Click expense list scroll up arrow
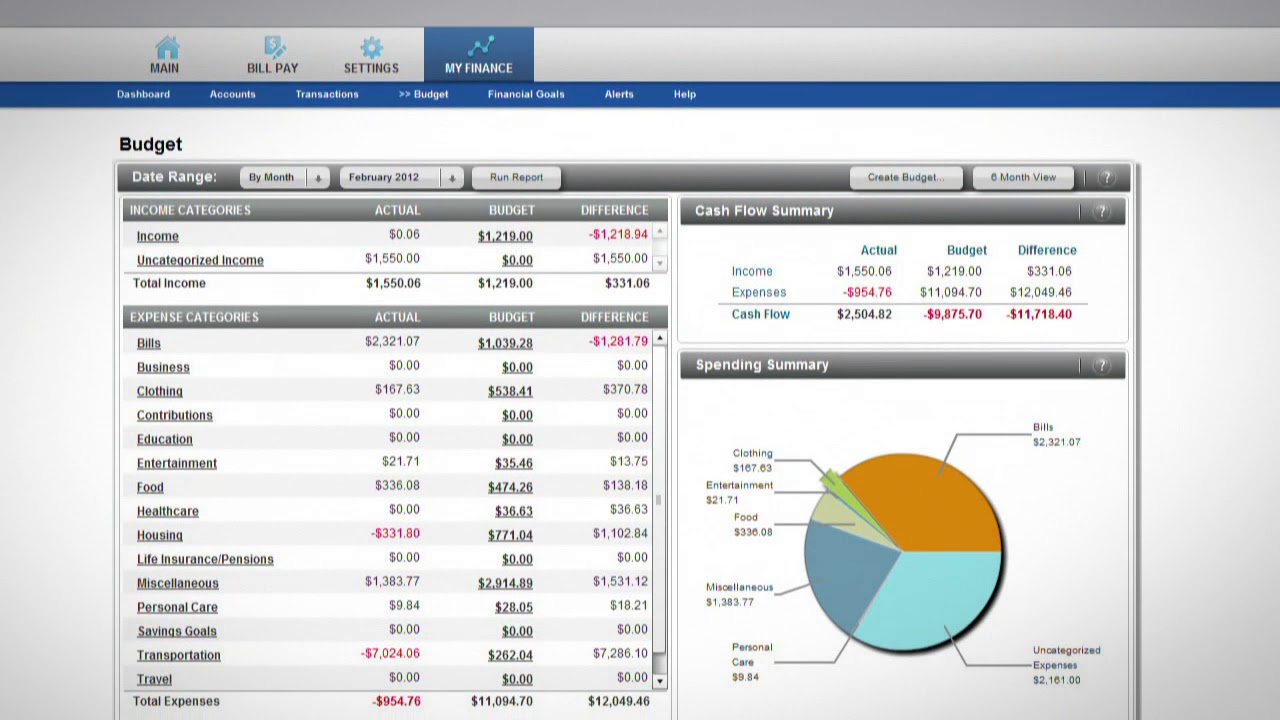The height and width of the screenshot is (720, 1280). 659,340
